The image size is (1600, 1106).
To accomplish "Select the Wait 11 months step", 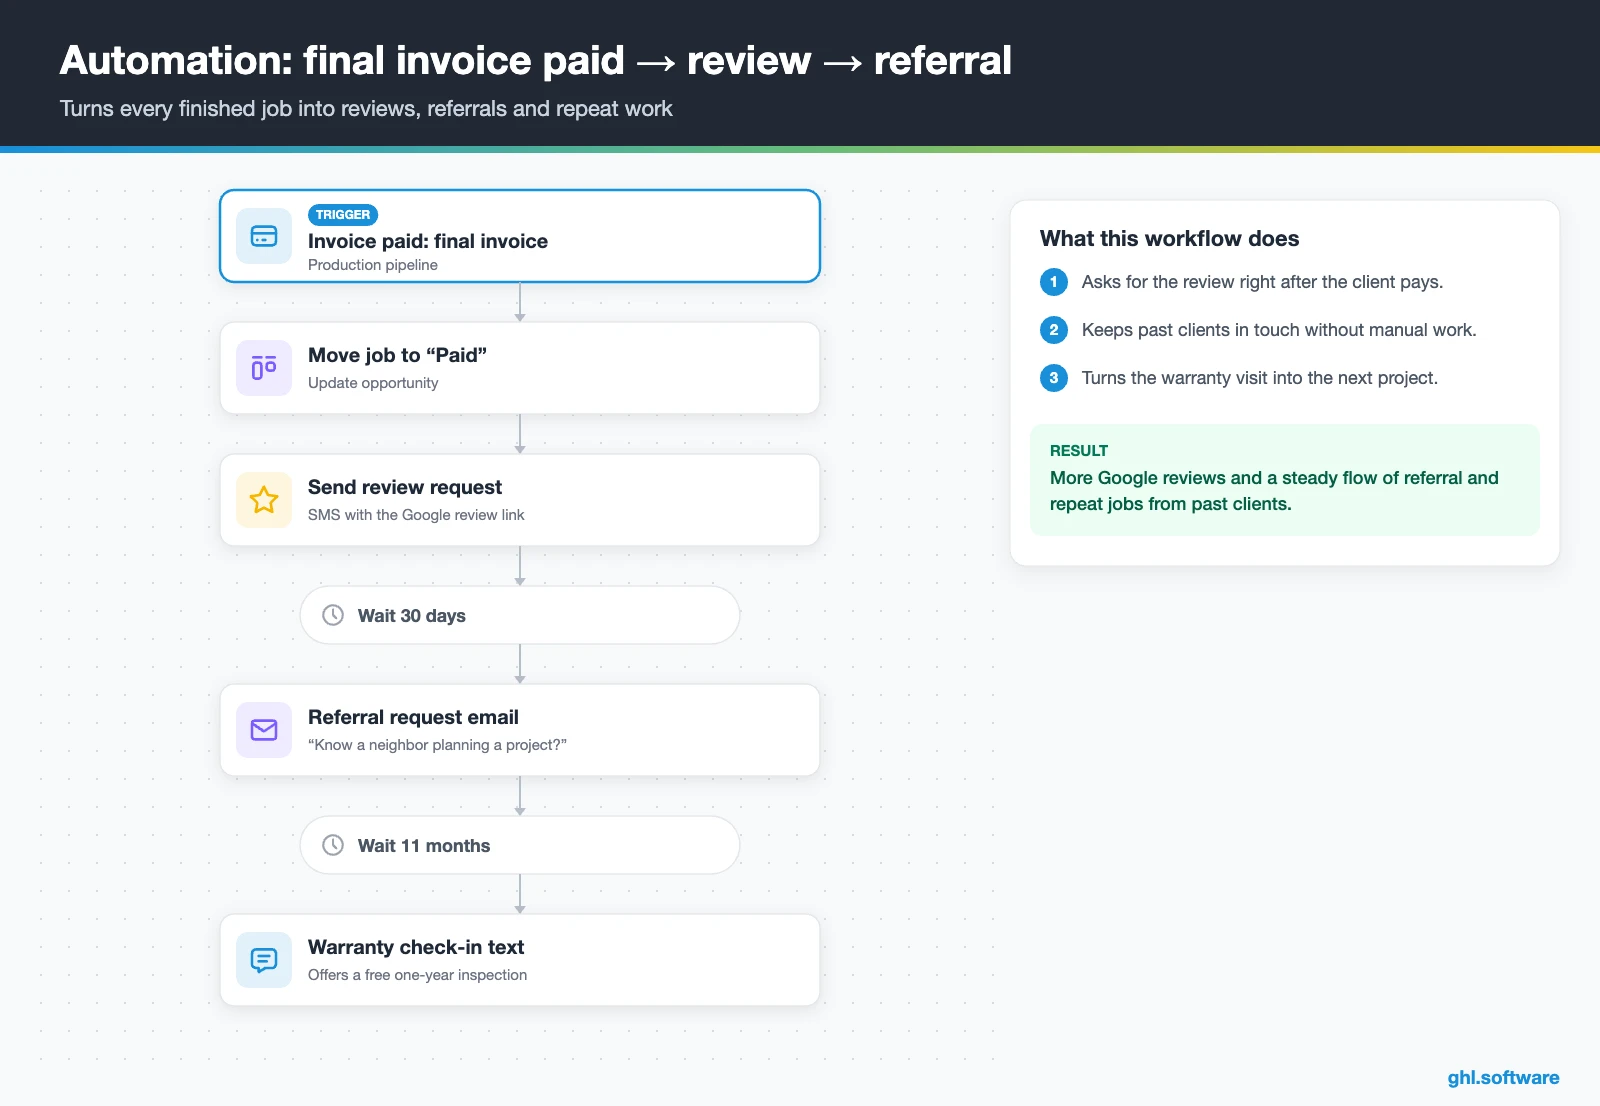I will coord(520,845).
